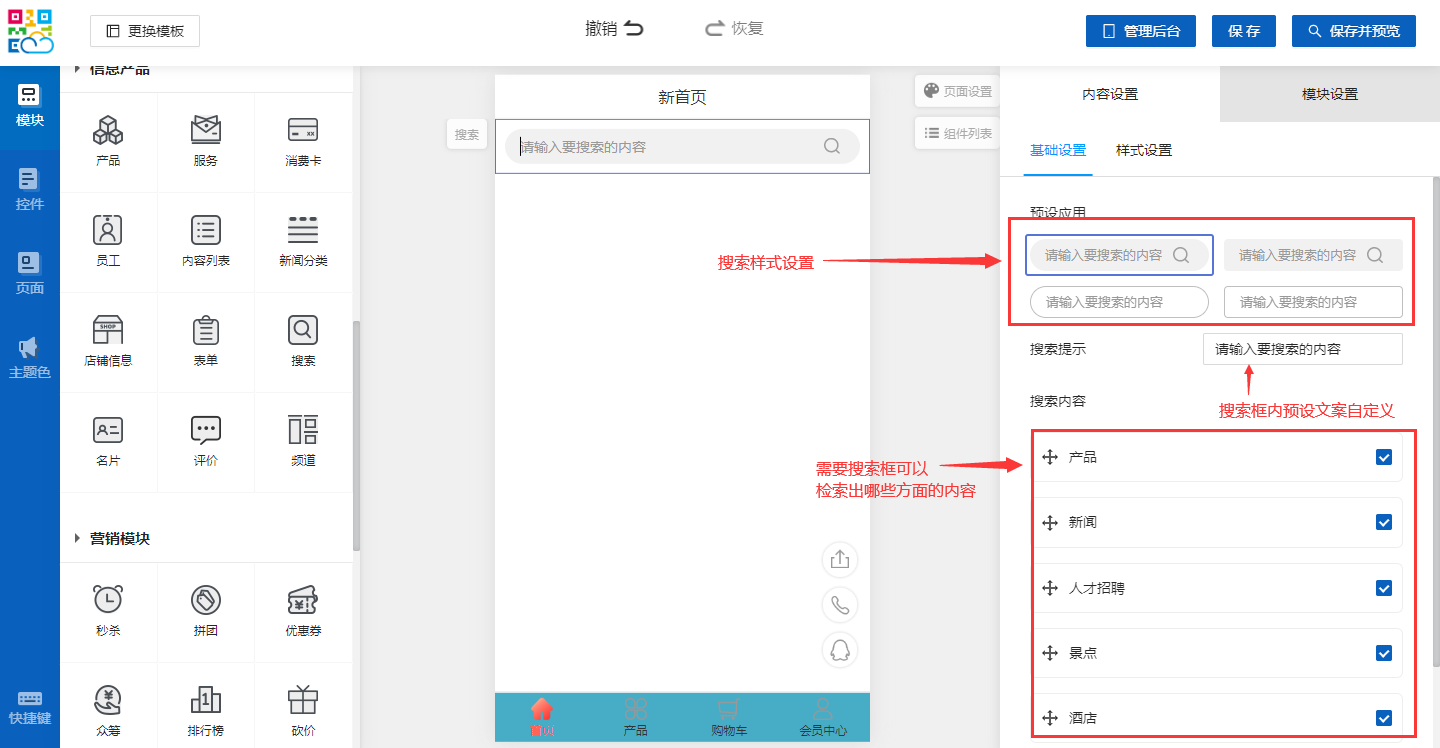Open the 页面设置 page settings panel

tap(958, 91)
